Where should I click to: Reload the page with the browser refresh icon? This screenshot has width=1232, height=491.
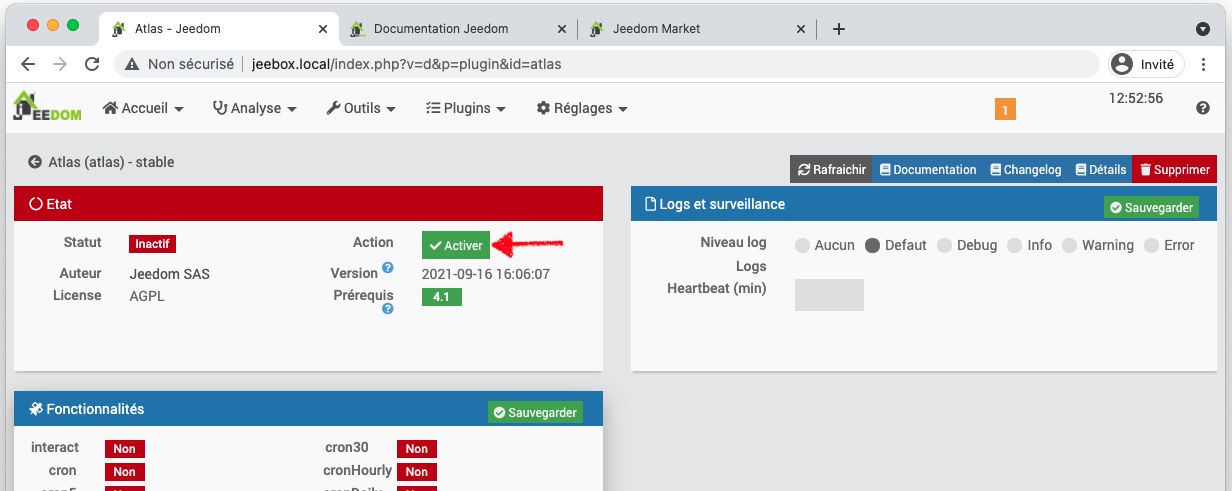pyautogui.click(x=92, y=64)
